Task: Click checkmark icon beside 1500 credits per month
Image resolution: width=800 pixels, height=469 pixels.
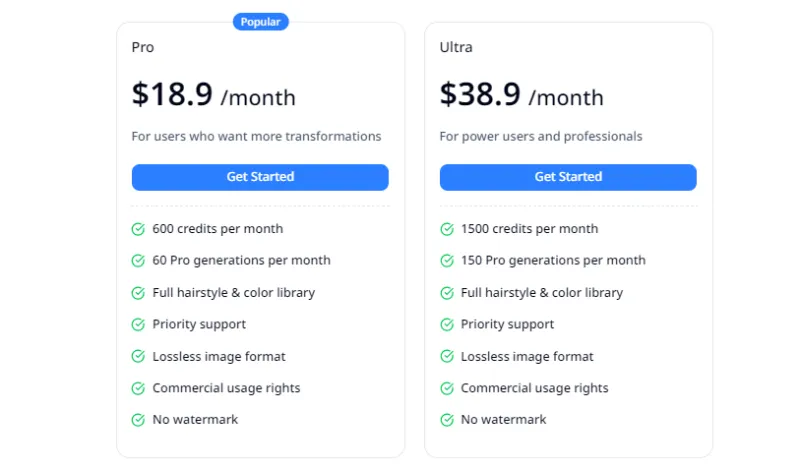Action: (447, 229)
